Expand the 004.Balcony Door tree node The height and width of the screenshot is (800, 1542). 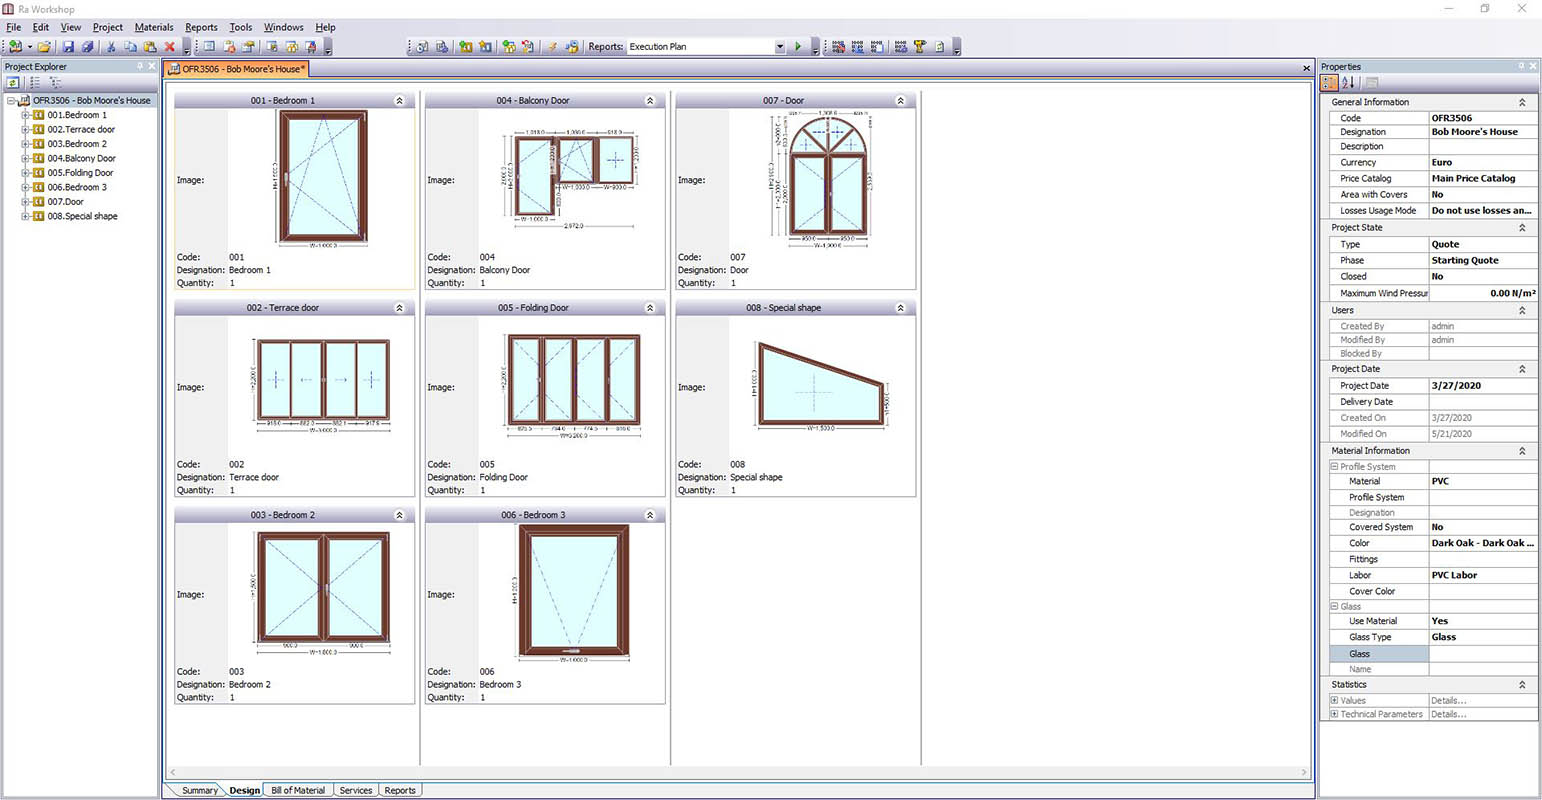26,158
